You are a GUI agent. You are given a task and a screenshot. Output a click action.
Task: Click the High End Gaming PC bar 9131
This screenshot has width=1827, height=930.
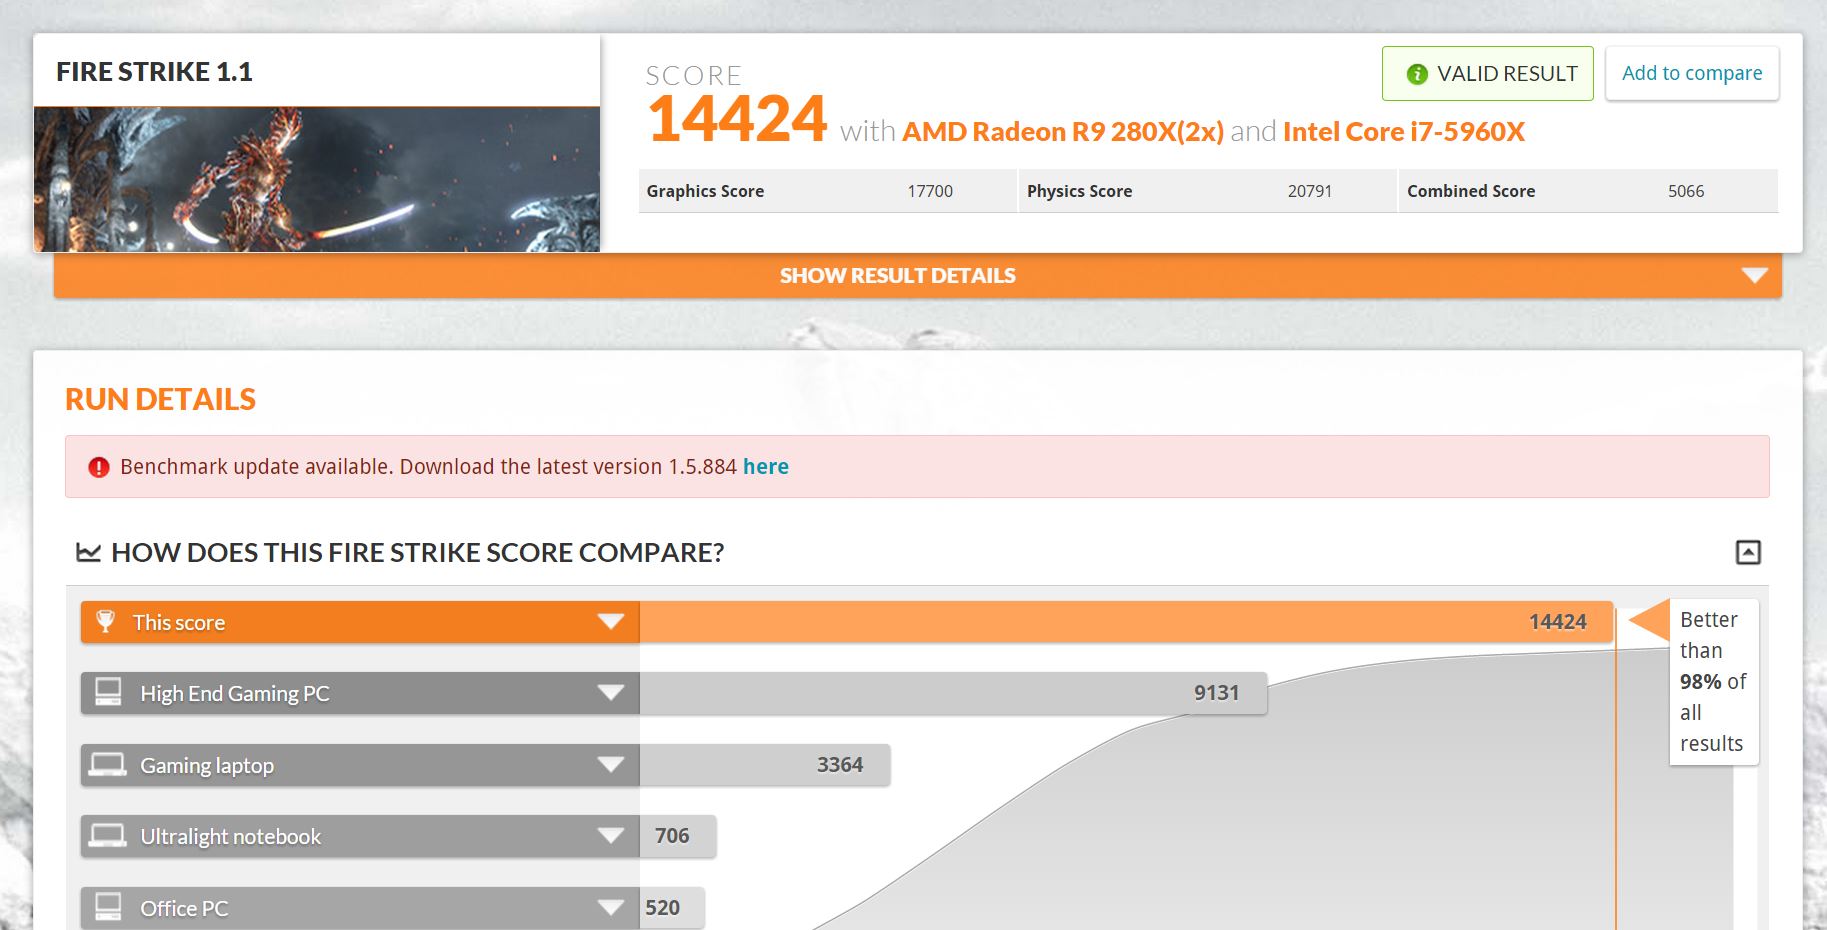[x=953, y=693]
